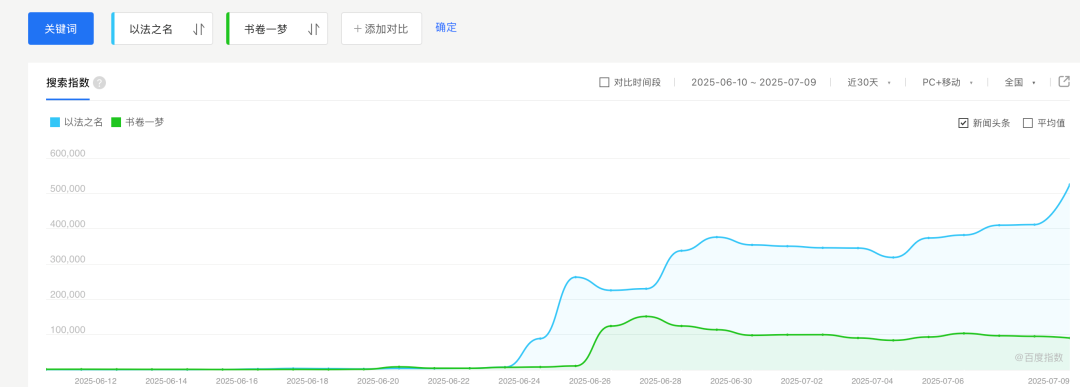Open help icon next to 搜索指数
The height and width of the screenshot is (387, 1080).
pyautogui.click(x=100, y=83)
